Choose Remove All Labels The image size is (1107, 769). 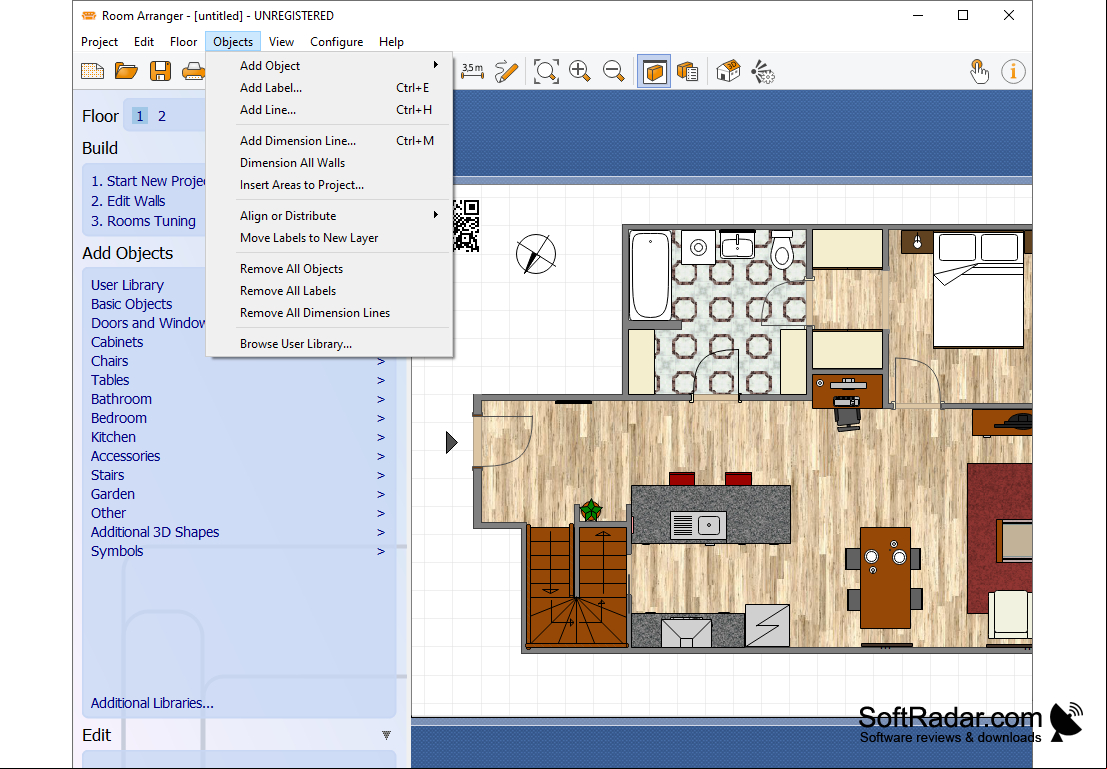330,290
